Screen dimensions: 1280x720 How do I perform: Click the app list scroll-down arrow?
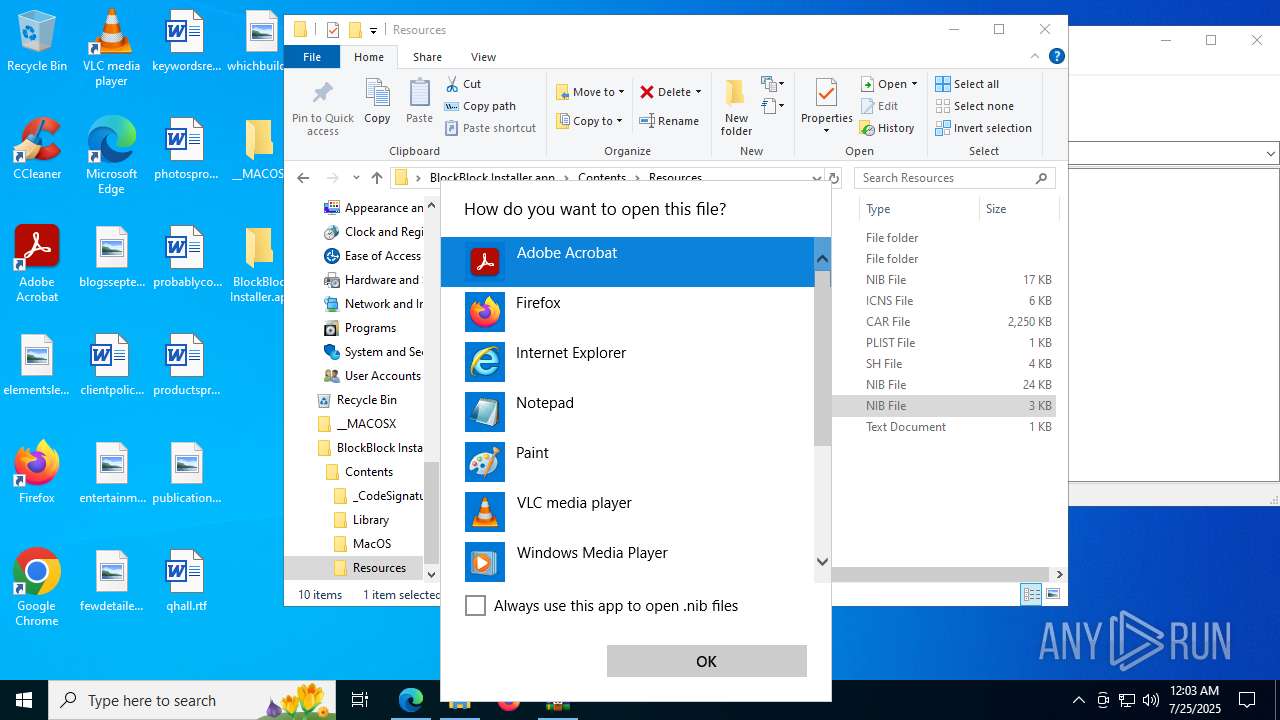[x=822, y=562]
